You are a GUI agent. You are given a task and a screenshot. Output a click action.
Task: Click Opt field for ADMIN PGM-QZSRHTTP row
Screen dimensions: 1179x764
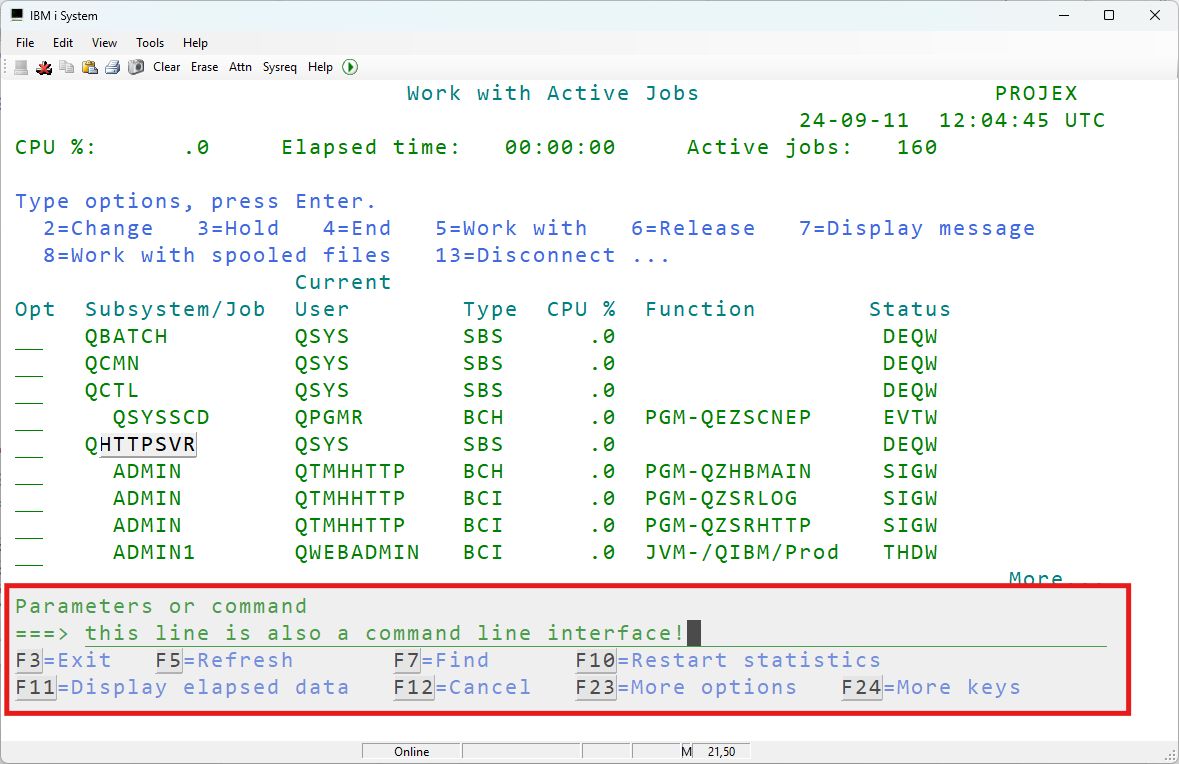coord(29,526)
